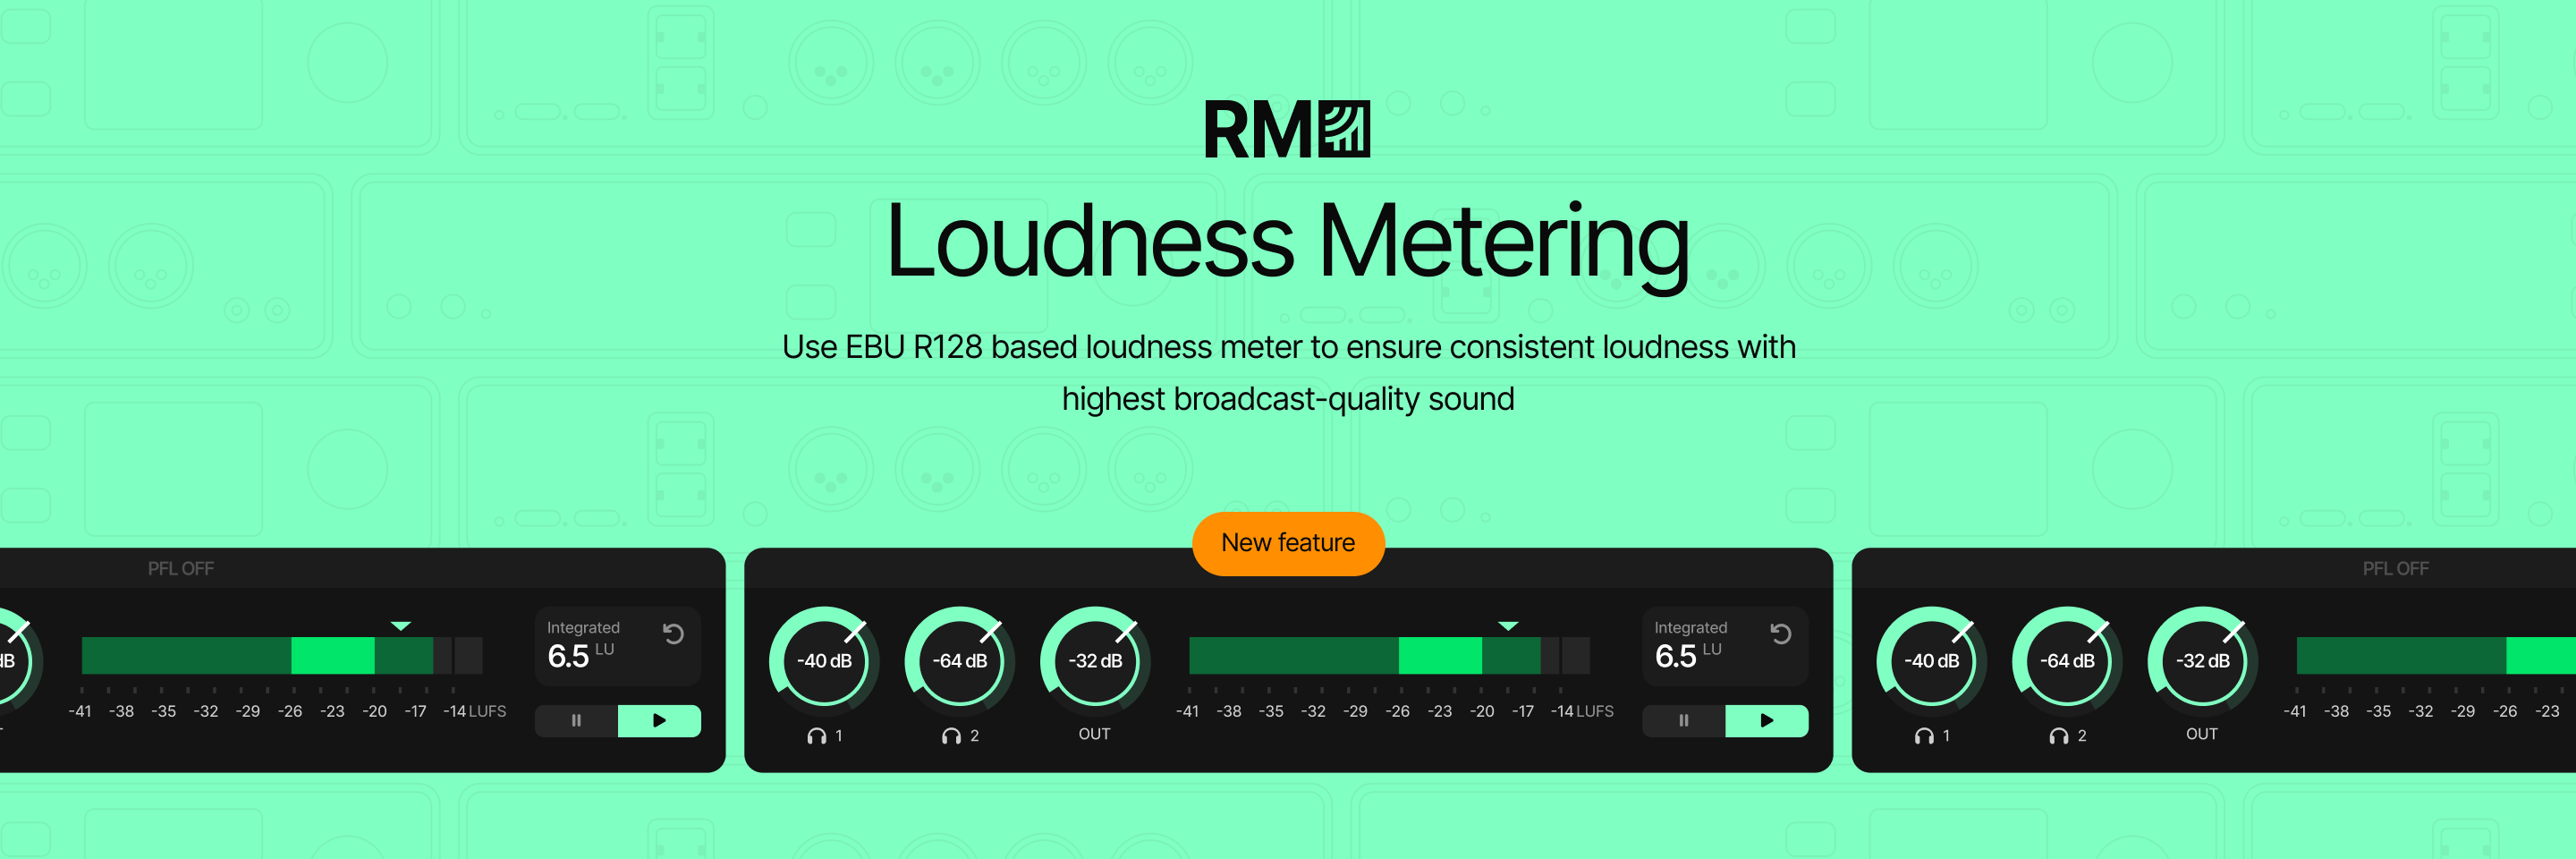Click the -29 scale label in the left panel
The height and width of the screenshot is (859, 2576).
tap(248, 711)
